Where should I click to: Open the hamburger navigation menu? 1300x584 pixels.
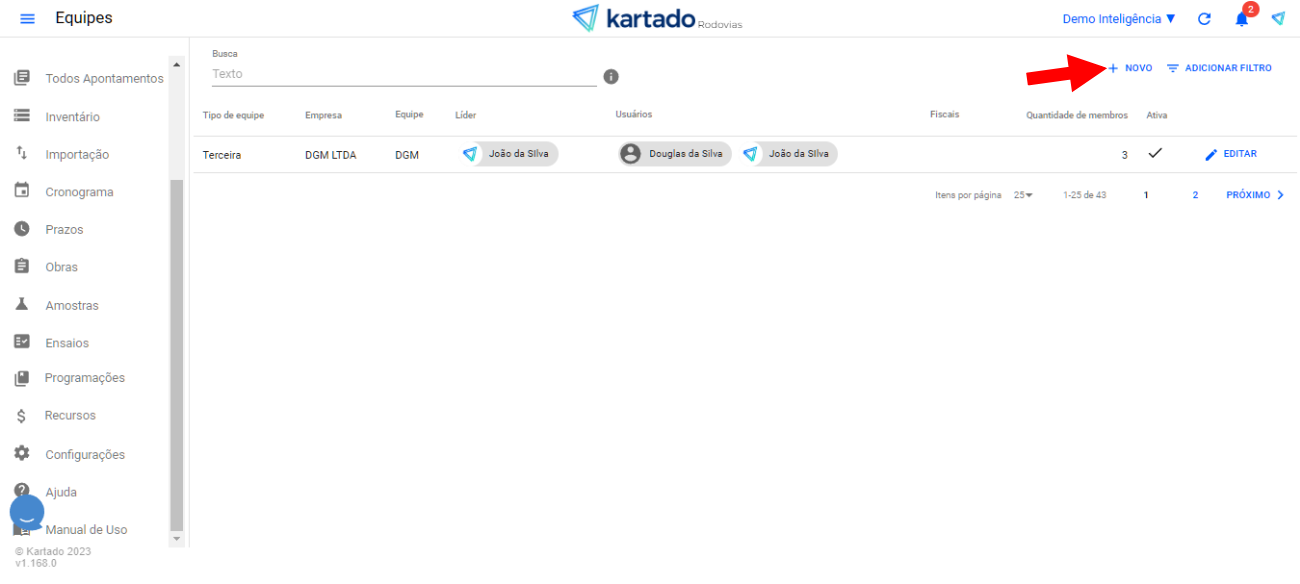tap(27, 19)
